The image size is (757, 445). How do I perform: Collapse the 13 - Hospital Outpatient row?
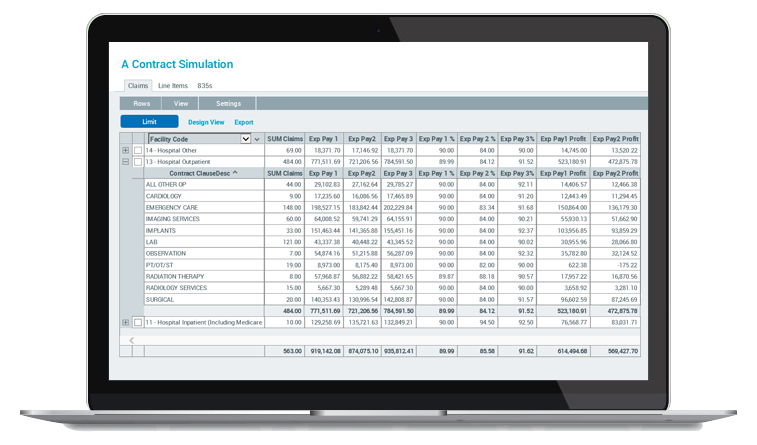click(x=126, y=161)
